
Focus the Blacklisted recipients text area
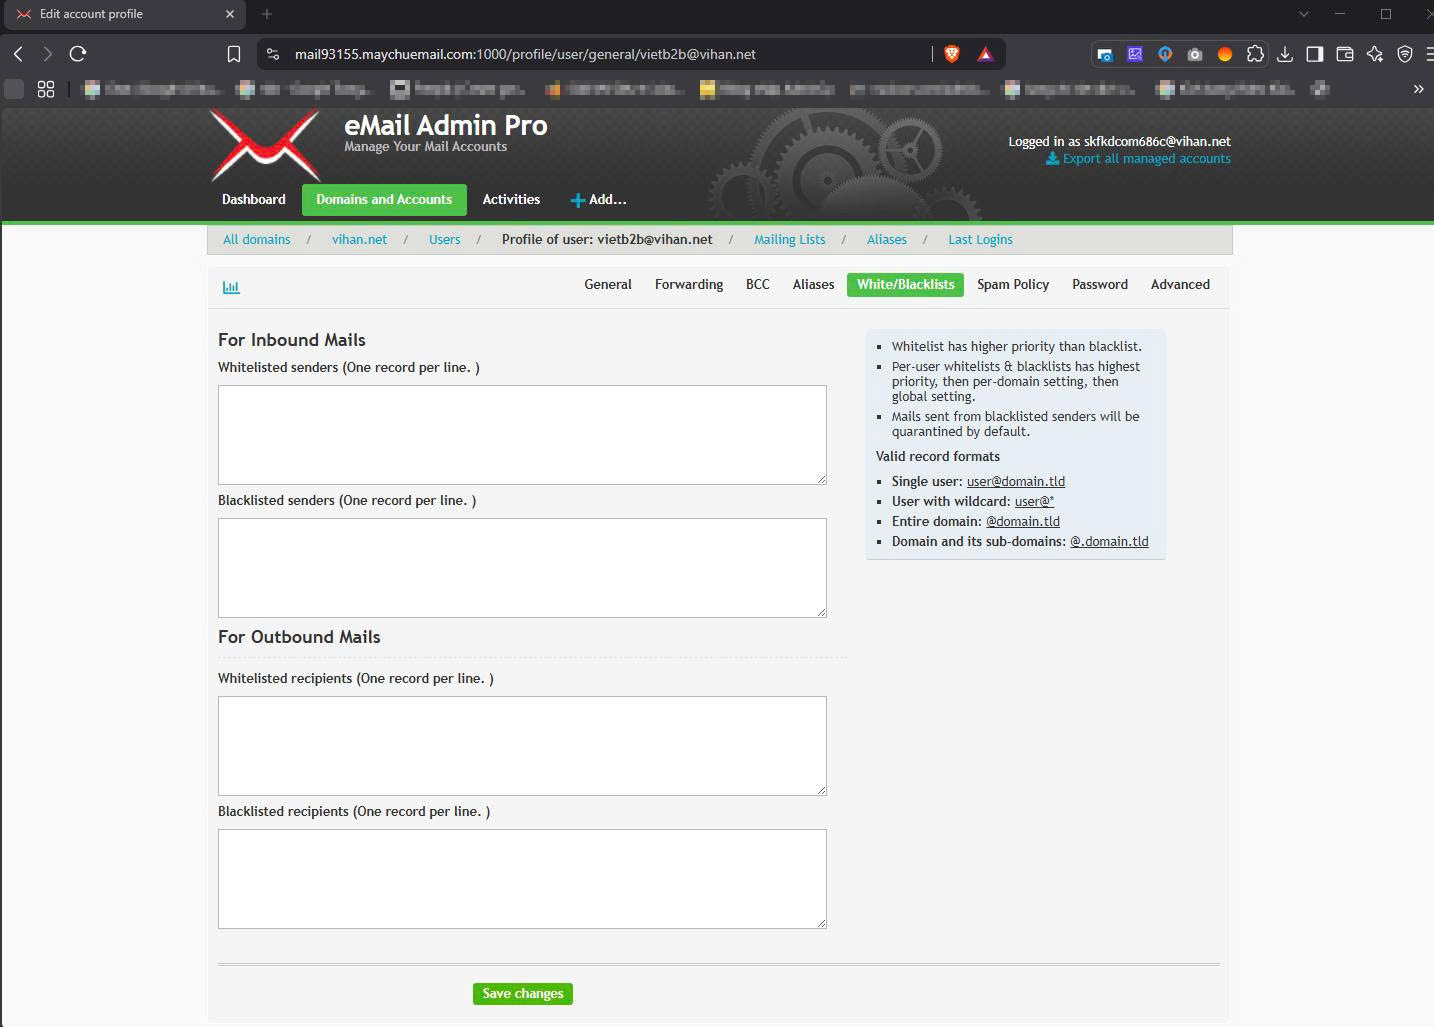point(522,879)
